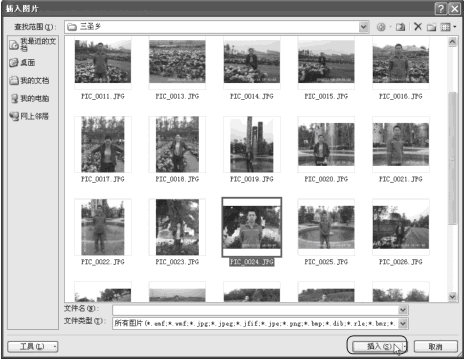467x361 pixels.
Task: Click the file name label PIC_0022.JPG
Action: pos(103,262)
